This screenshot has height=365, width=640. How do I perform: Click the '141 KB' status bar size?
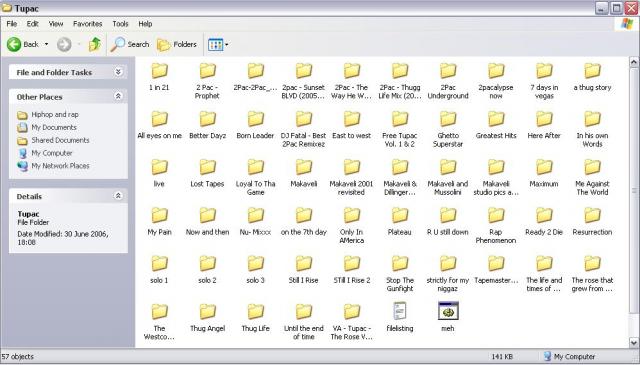tap(502, 356)
